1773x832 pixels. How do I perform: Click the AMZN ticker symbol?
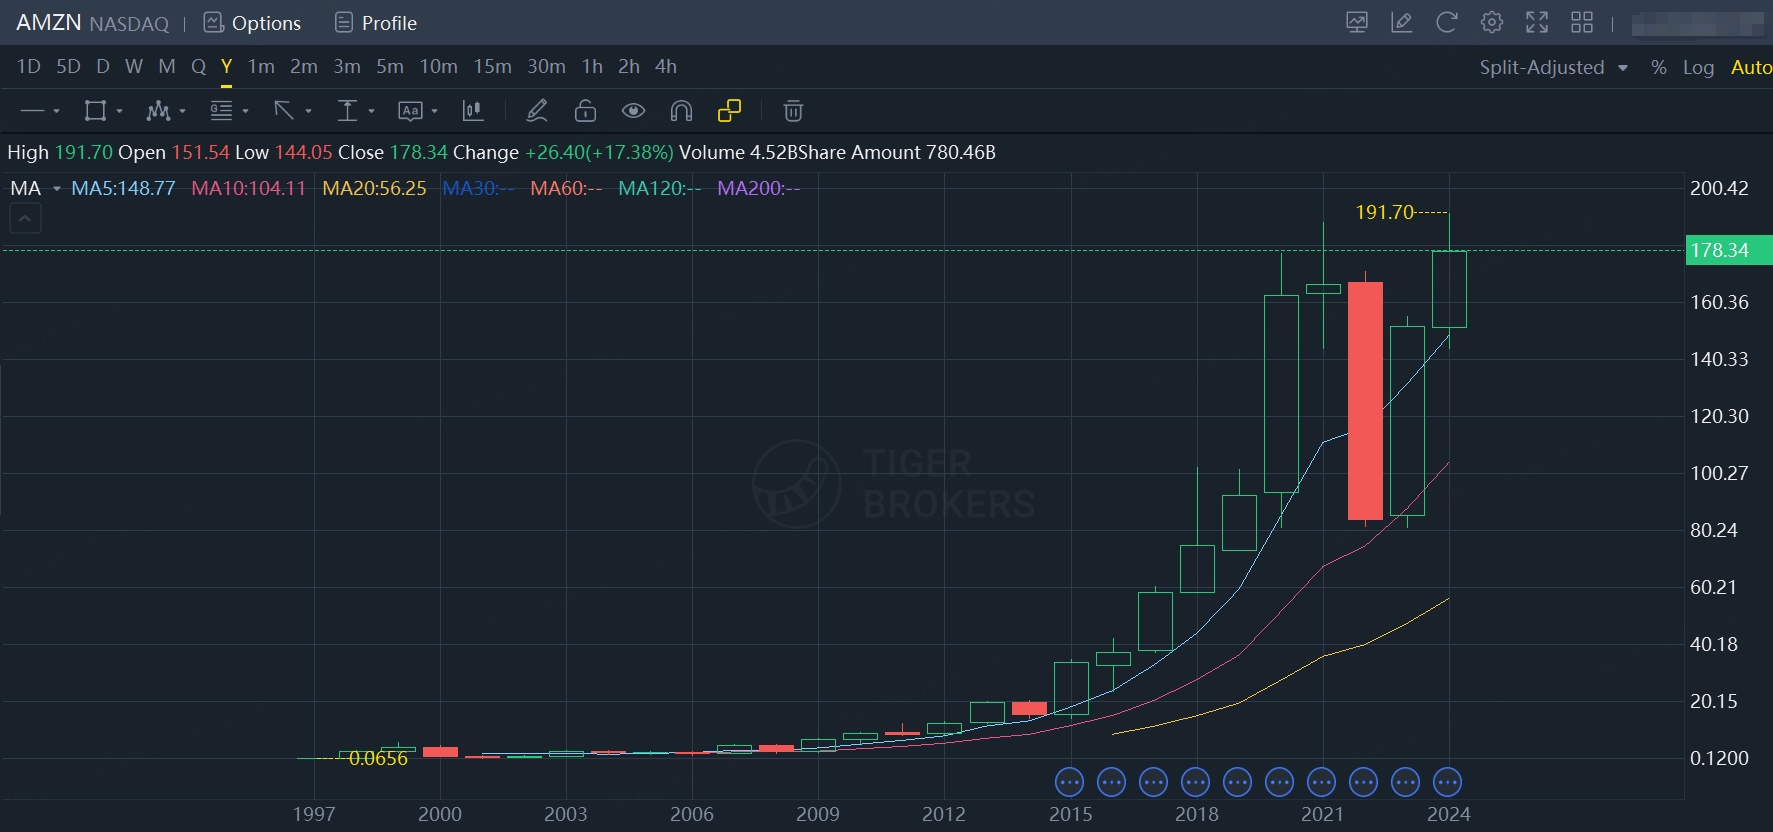point(48,22)
